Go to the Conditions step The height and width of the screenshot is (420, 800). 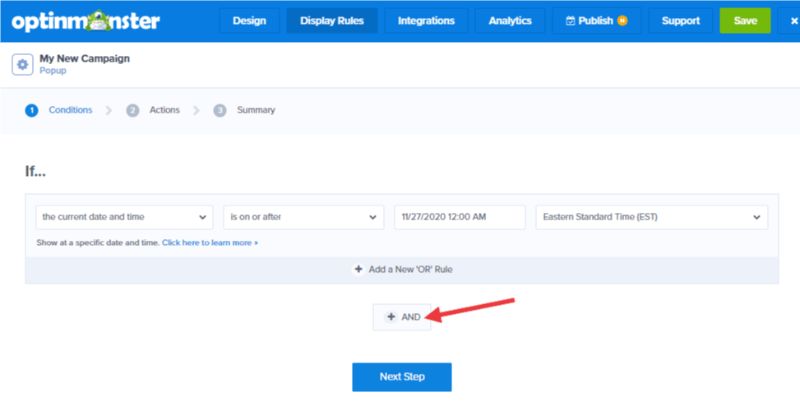coord(70,110)
